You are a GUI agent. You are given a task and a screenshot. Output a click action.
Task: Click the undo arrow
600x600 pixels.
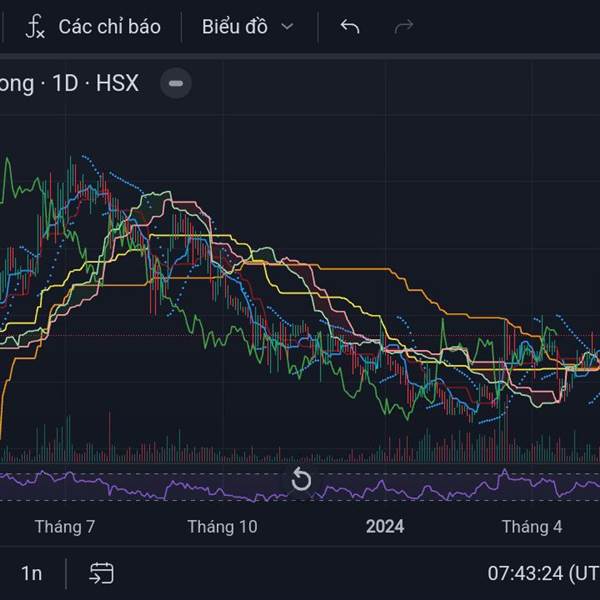click(350, 26)
